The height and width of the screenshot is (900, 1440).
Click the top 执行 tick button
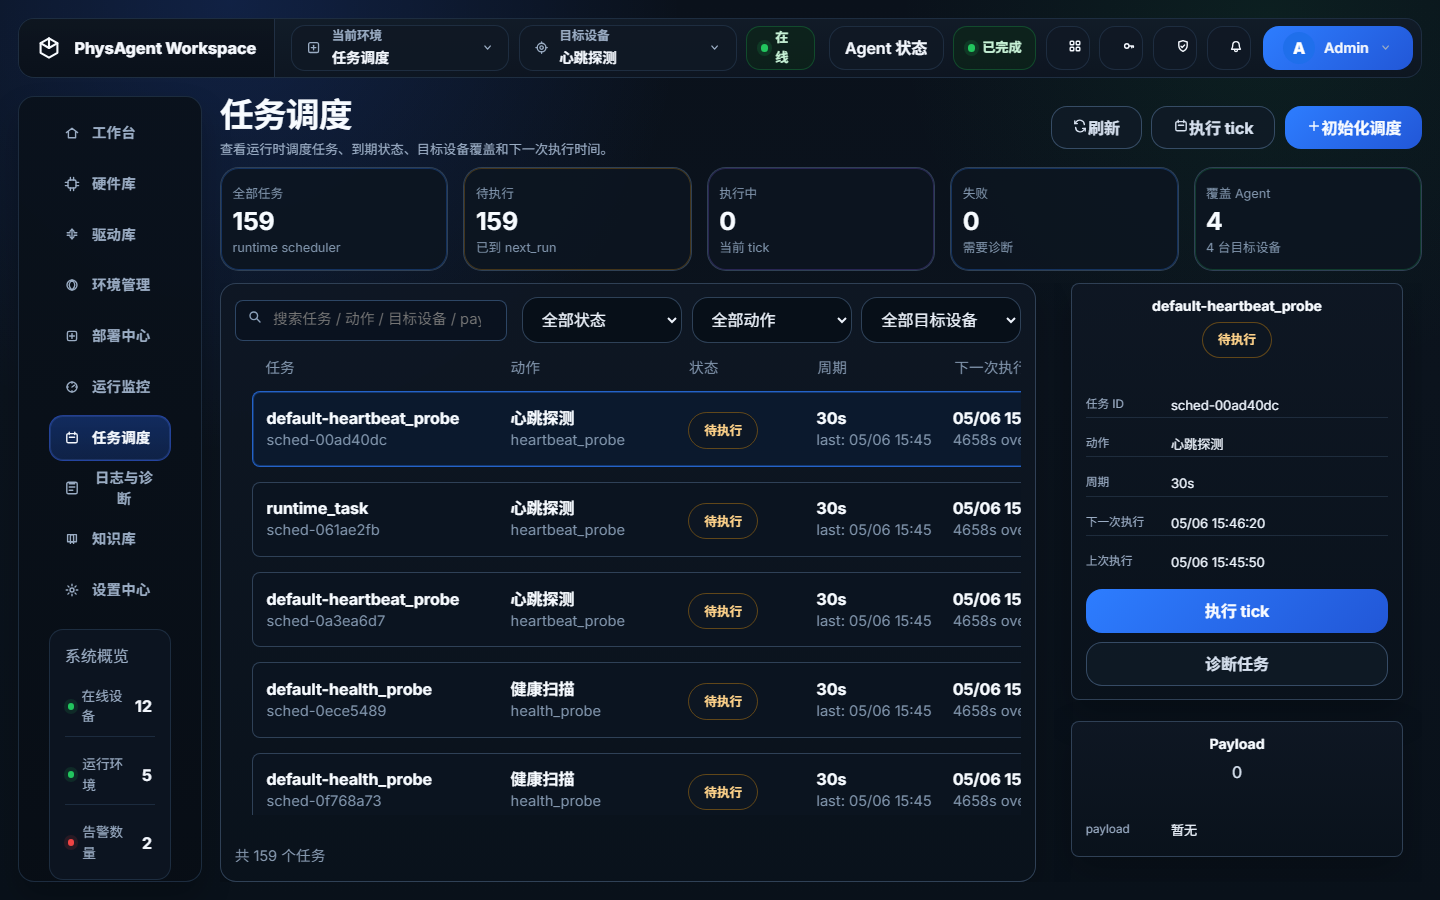(1213, 127)
